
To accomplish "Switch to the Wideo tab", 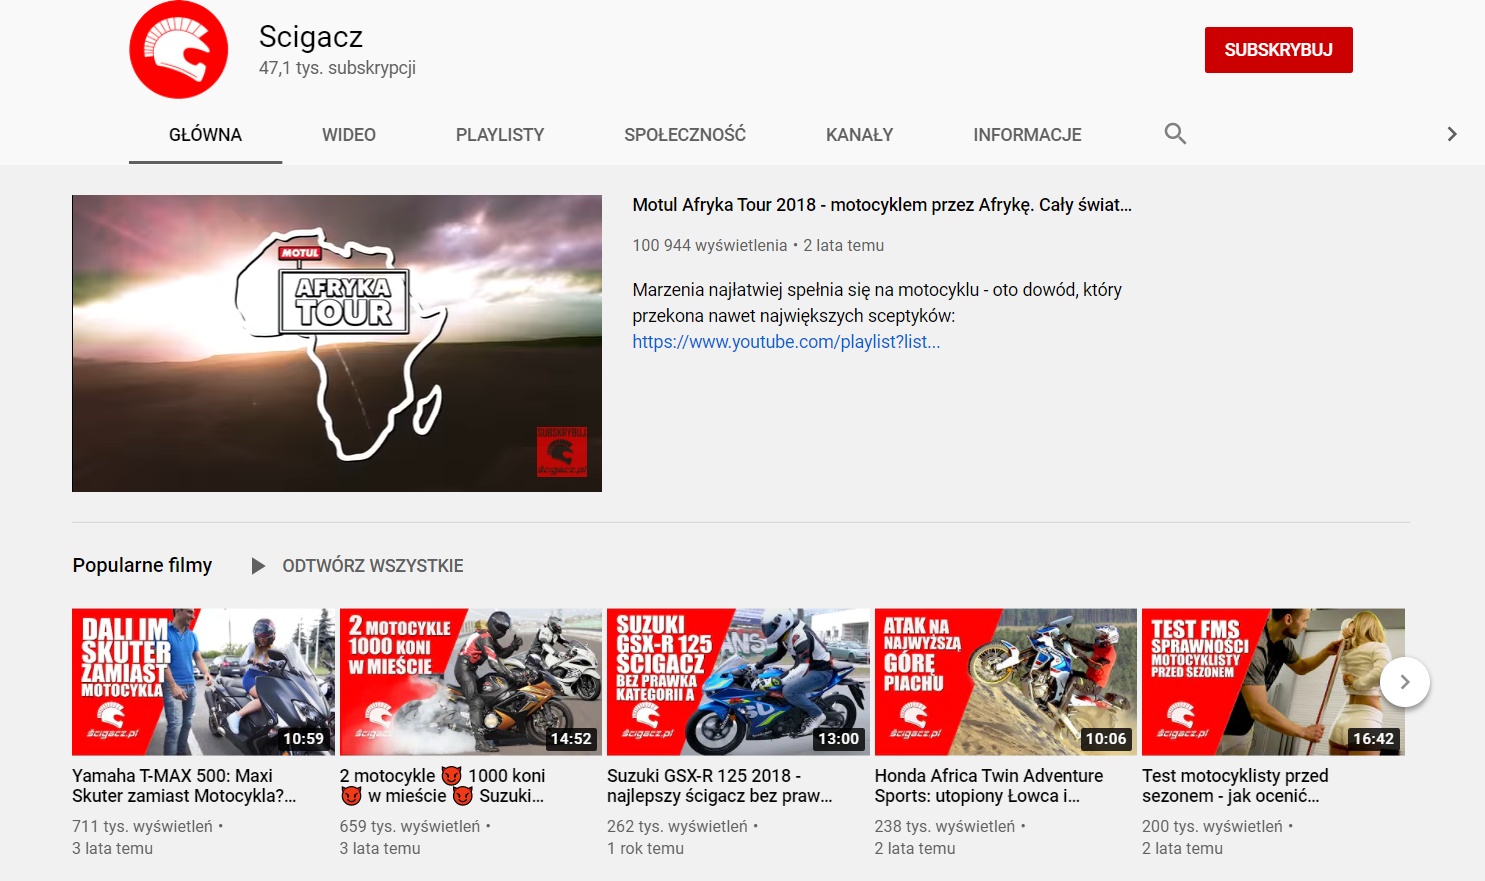I will point(348,135).
